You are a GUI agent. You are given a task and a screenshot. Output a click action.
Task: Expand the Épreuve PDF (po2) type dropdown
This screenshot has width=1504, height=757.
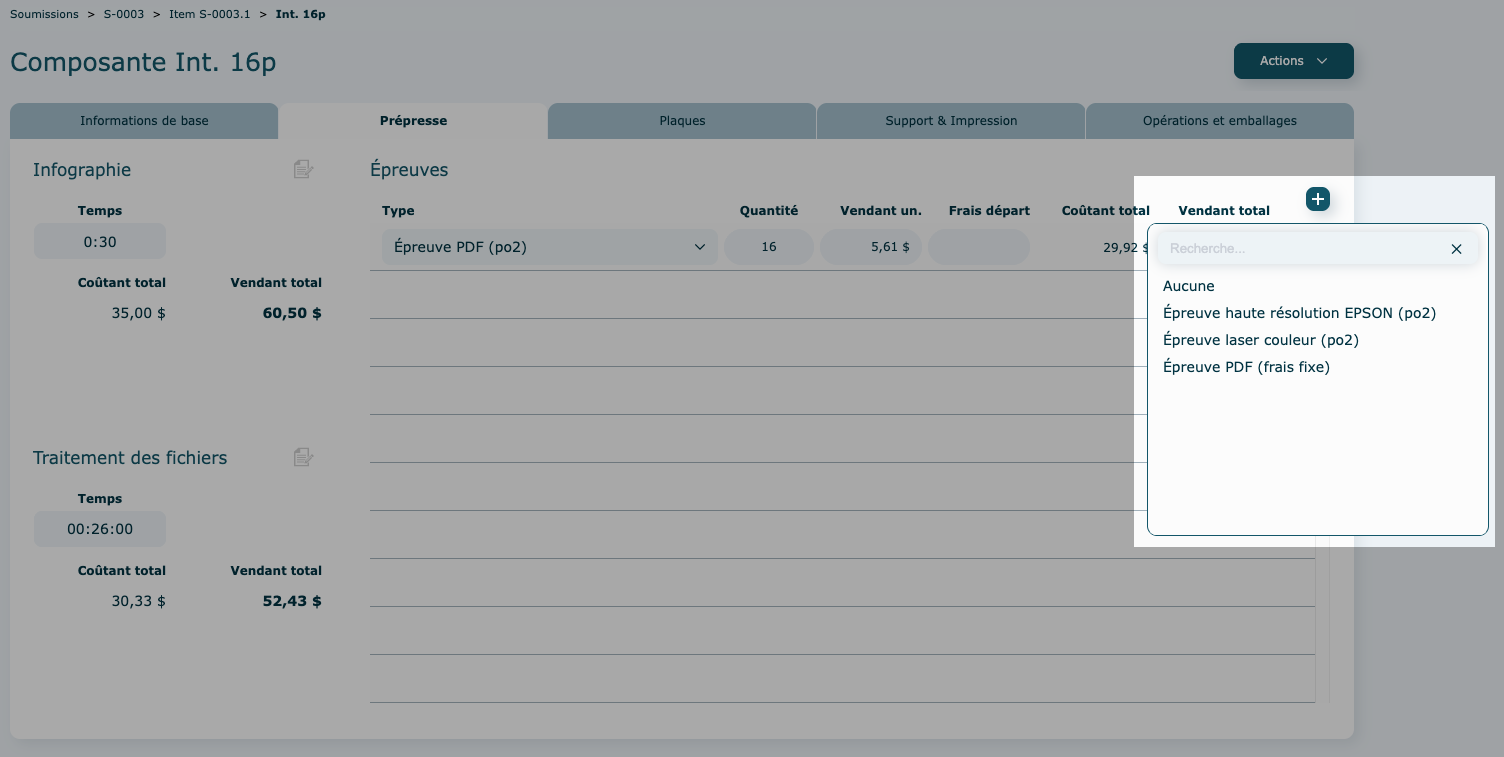(x=549, y=247)
